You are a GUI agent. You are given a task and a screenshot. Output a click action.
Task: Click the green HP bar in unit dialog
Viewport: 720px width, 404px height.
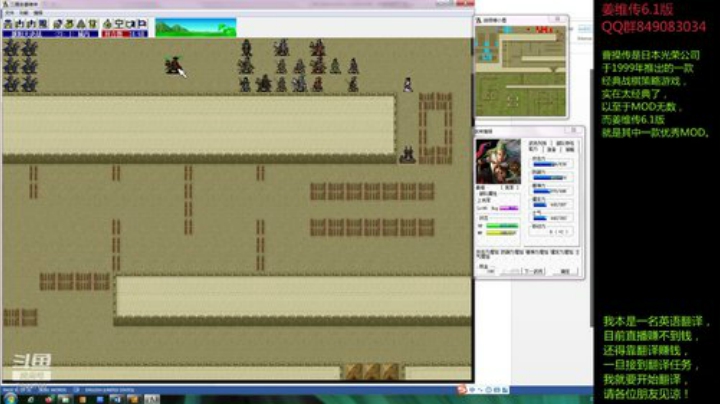coord(502,226)
